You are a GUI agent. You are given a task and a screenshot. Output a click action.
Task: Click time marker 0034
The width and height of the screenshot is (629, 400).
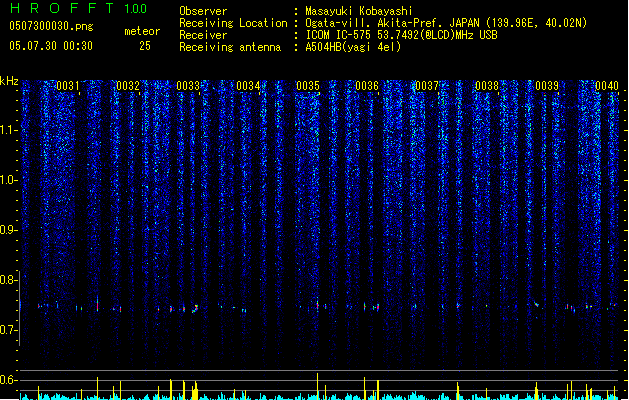[248, 86]
